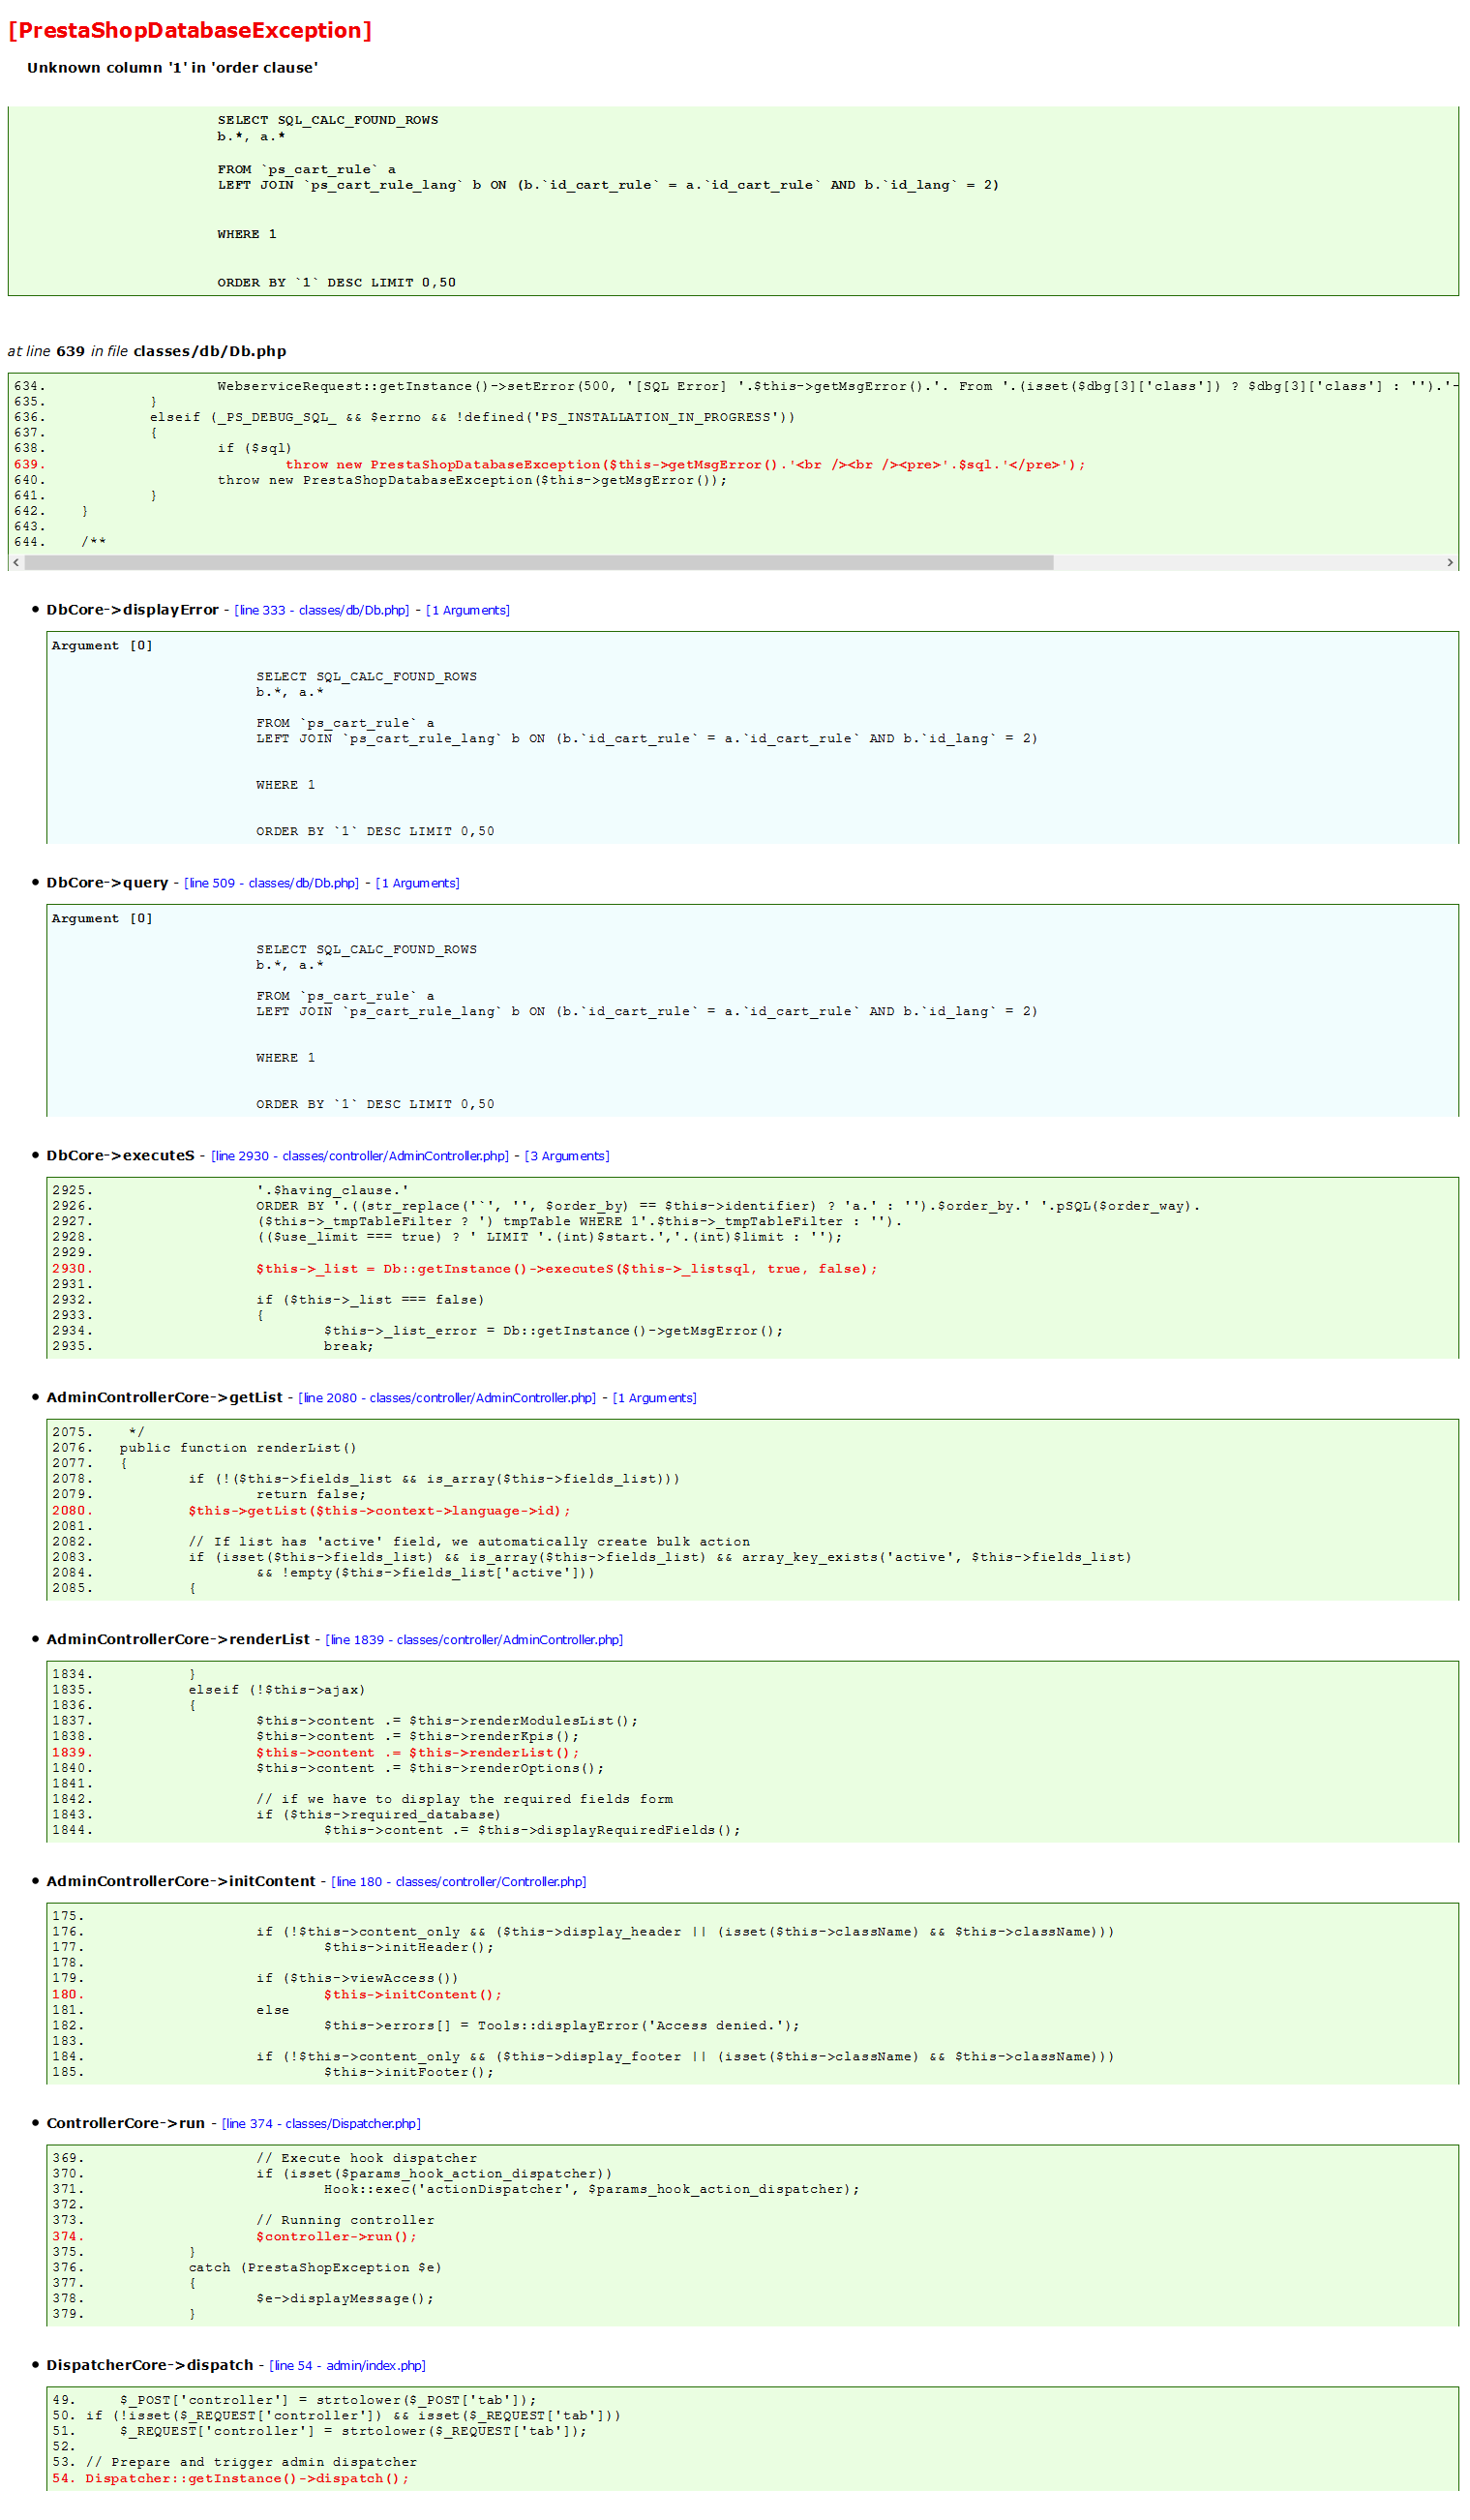Click the 'ControllerCore->run' trace title
This screenshot has height=2520, width=1470.
click(x=125, y=2124)
